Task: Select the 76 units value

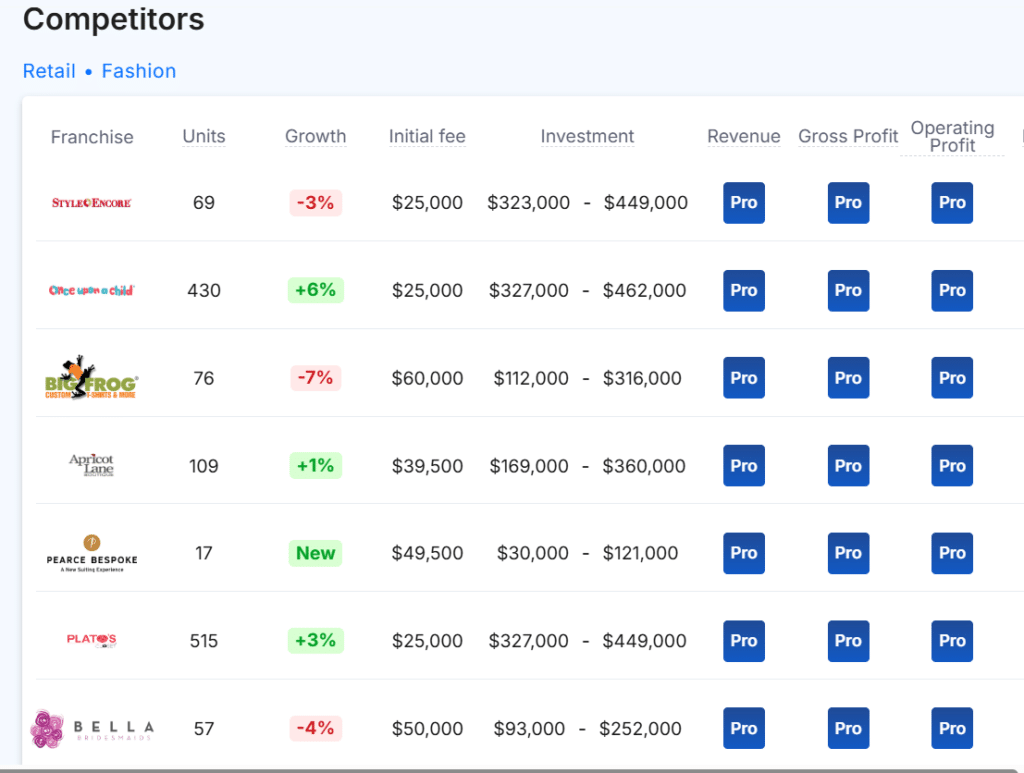Action: pyautogui.click(x=204, y=378)
